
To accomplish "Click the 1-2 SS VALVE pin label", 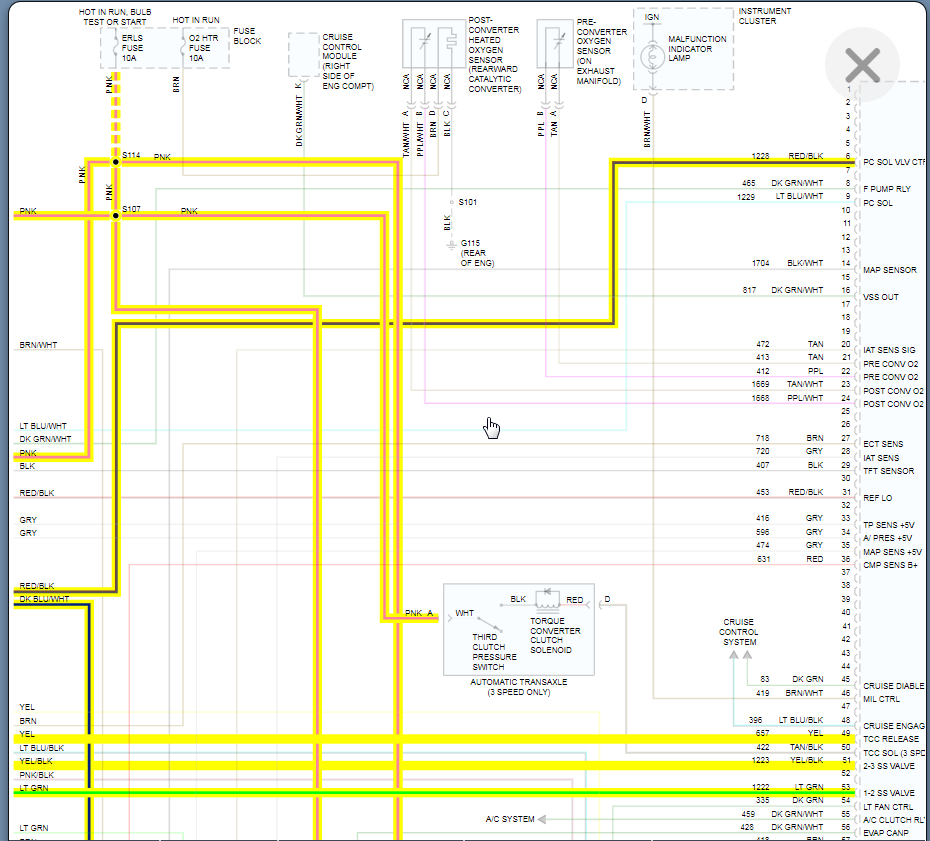I will click(x=888, y=793).
